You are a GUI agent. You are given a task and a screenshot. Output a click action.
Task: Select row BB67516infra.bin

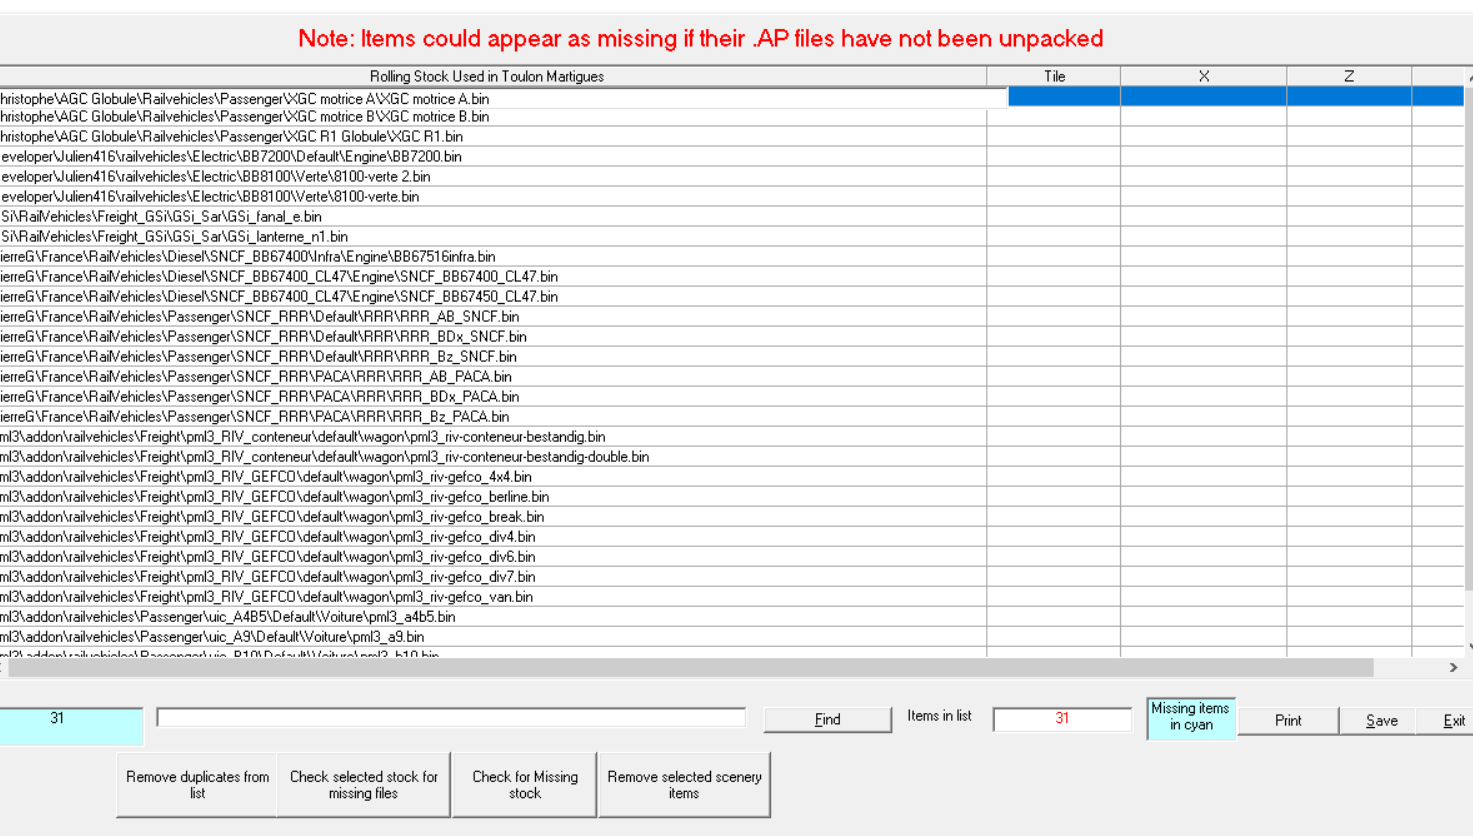click(x=493, y=257)
